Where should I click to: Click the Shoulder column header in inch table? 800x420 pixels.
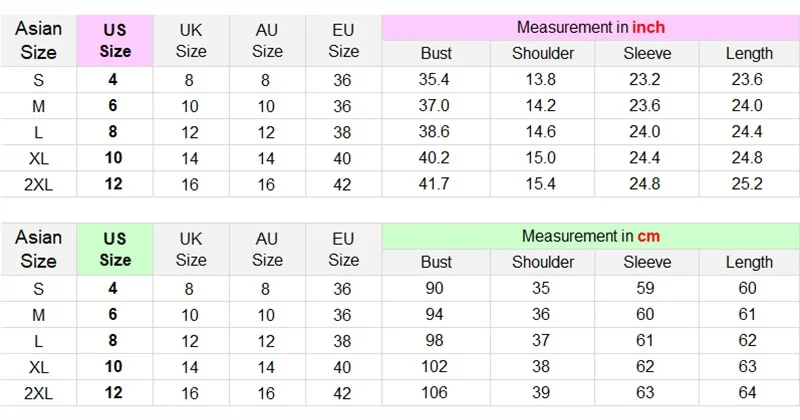tap(543, 54)
